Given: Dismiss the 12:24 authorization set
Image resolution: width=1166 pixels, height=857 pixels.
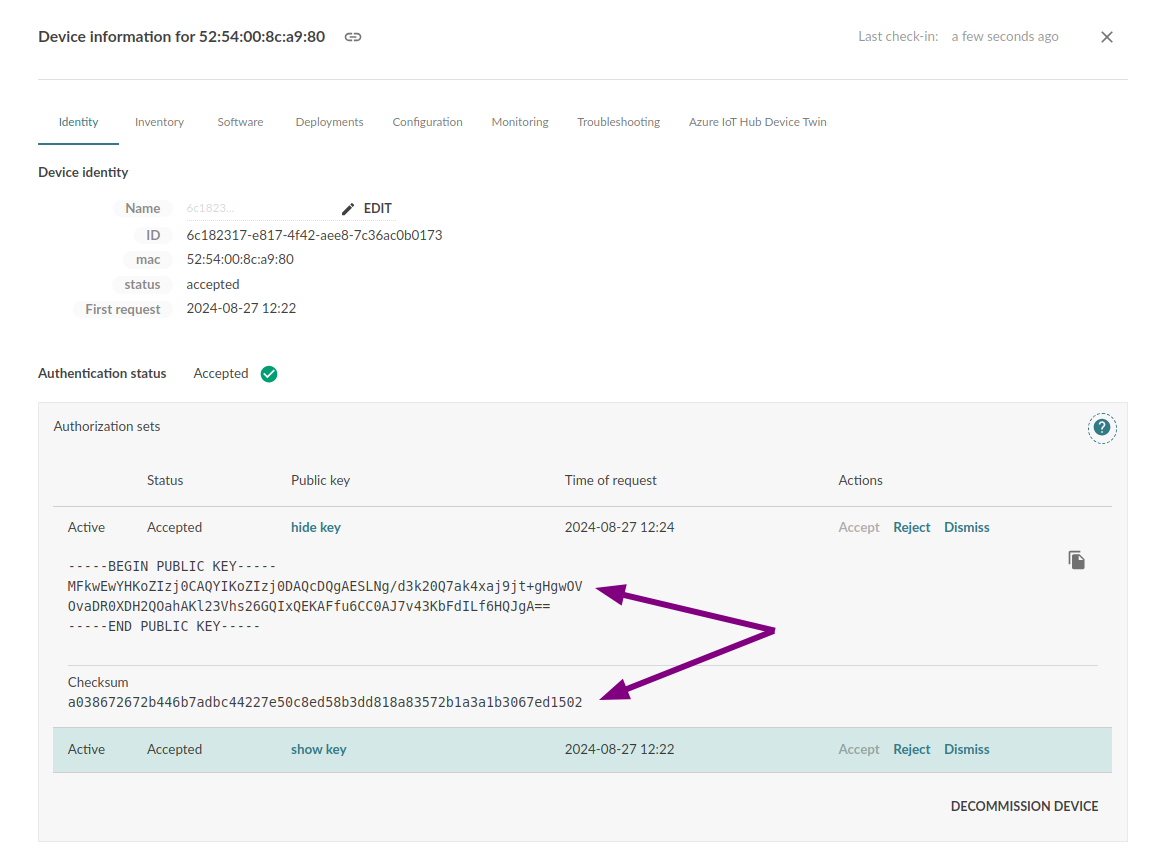Looking at the screenshot, I should click(966, 527).
